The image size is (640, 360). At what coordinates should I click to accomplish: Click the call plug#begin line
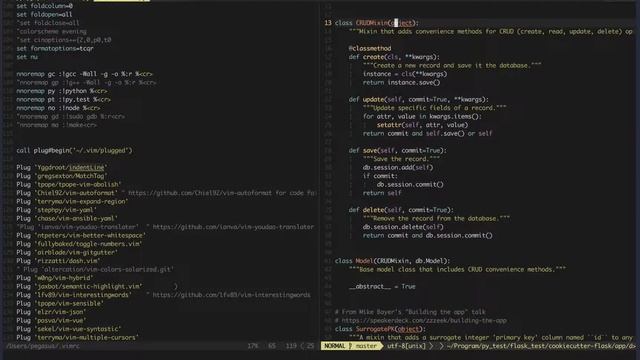click(x=74, y=150)
